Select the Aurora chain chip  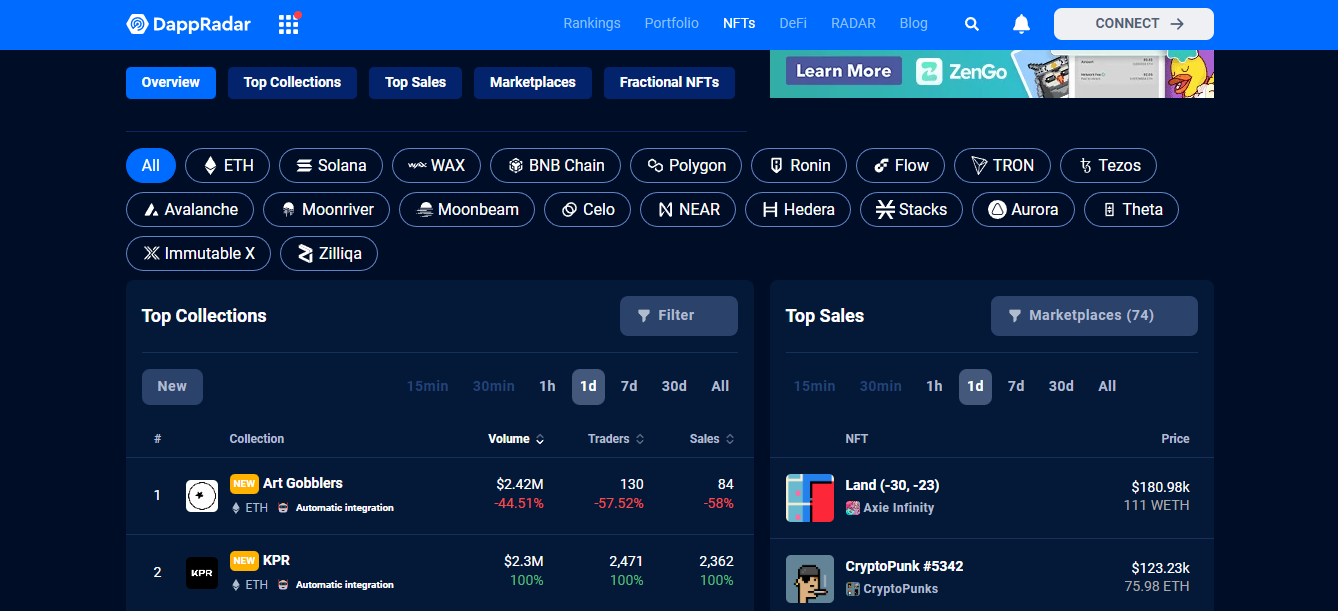pyautogui.click(x=1023, y=209)
